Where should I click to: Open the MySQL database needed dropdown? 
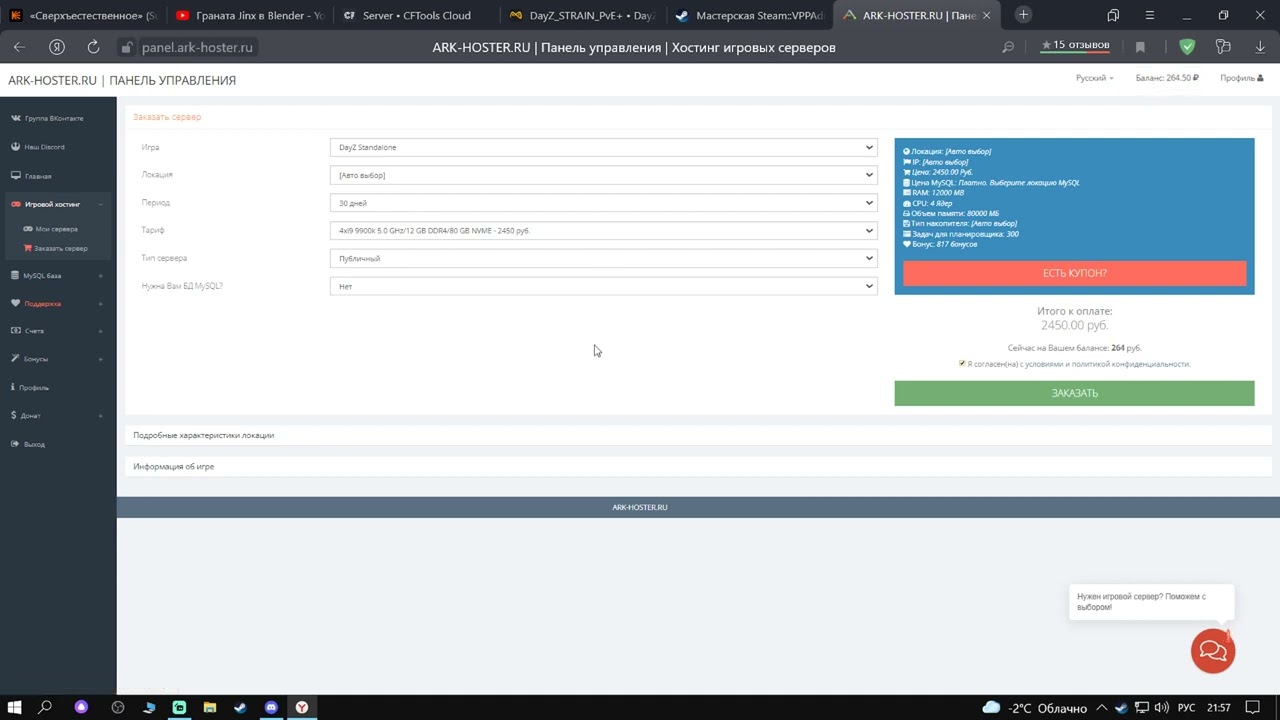click(x=603, y=286)
